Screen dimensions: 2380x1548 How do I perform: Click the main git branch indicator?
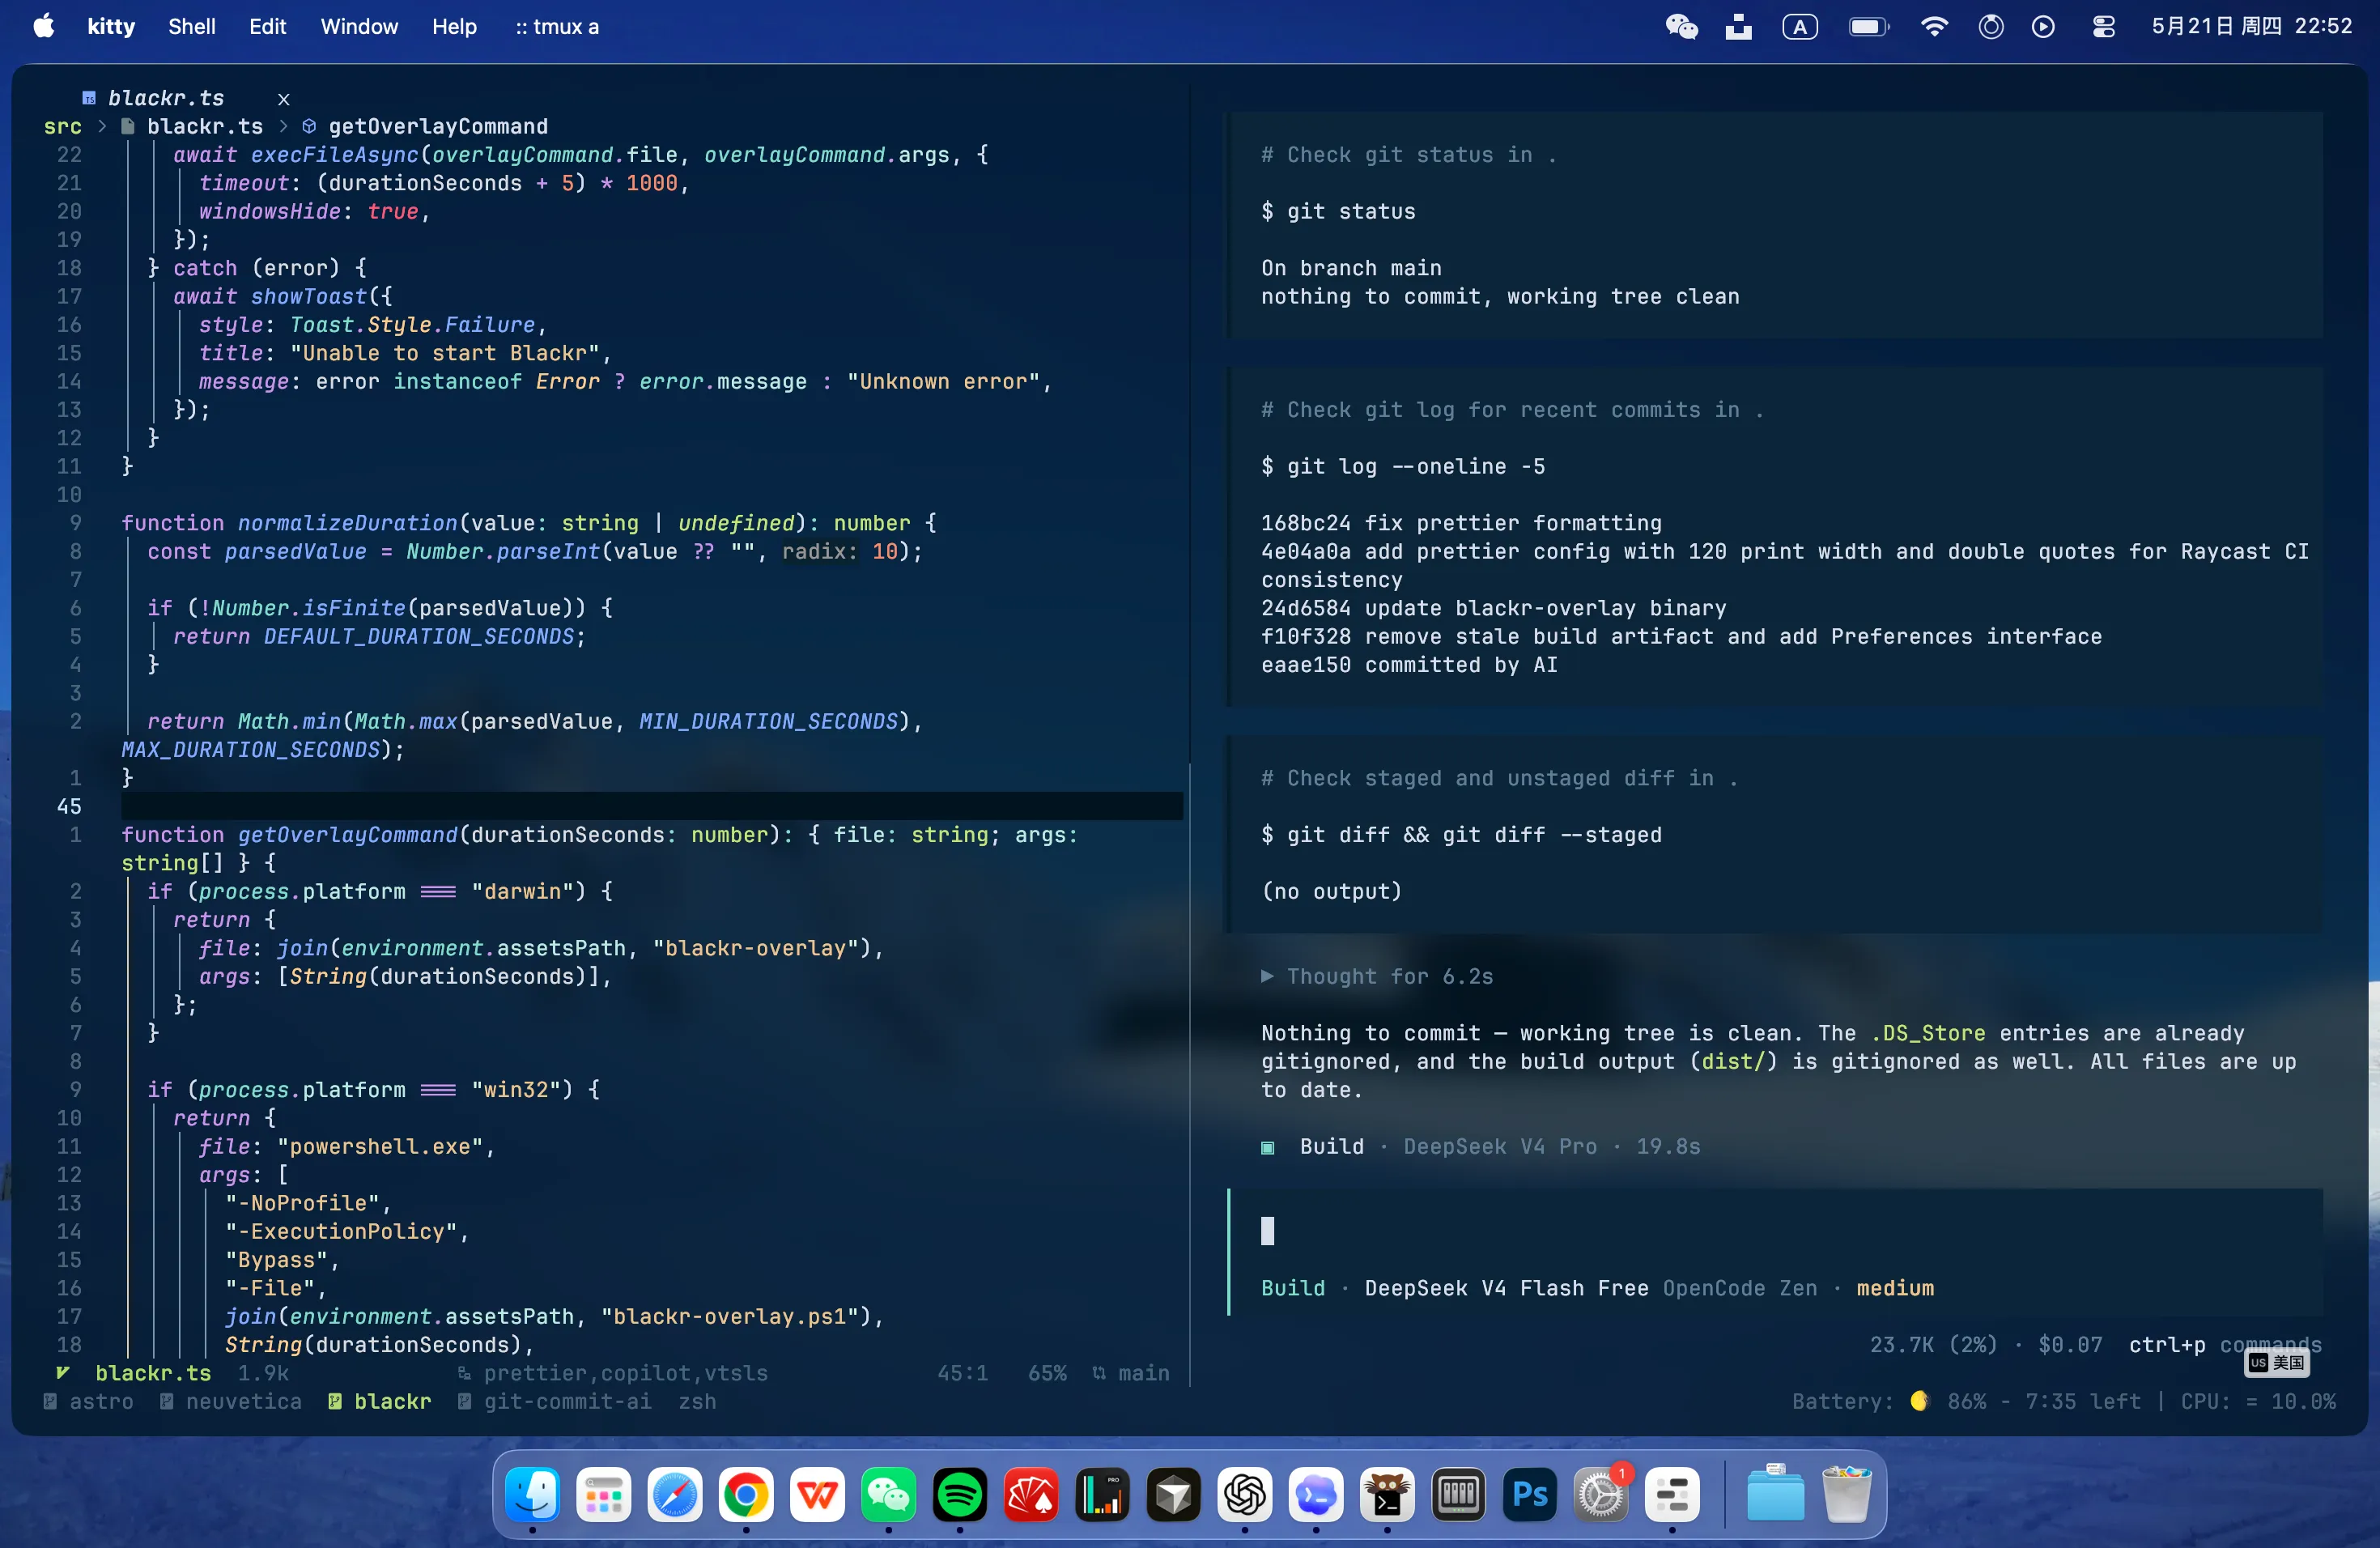[x=1131, y=1373]
